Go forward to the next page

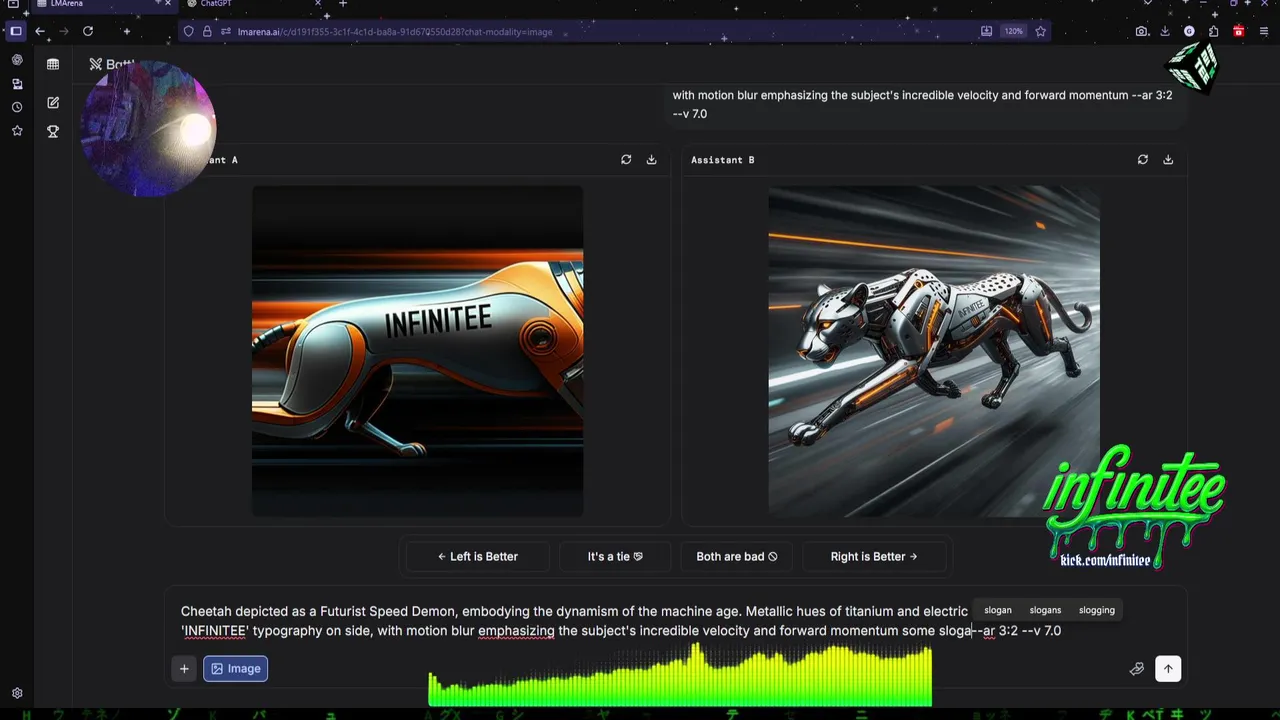coord(64,31)
